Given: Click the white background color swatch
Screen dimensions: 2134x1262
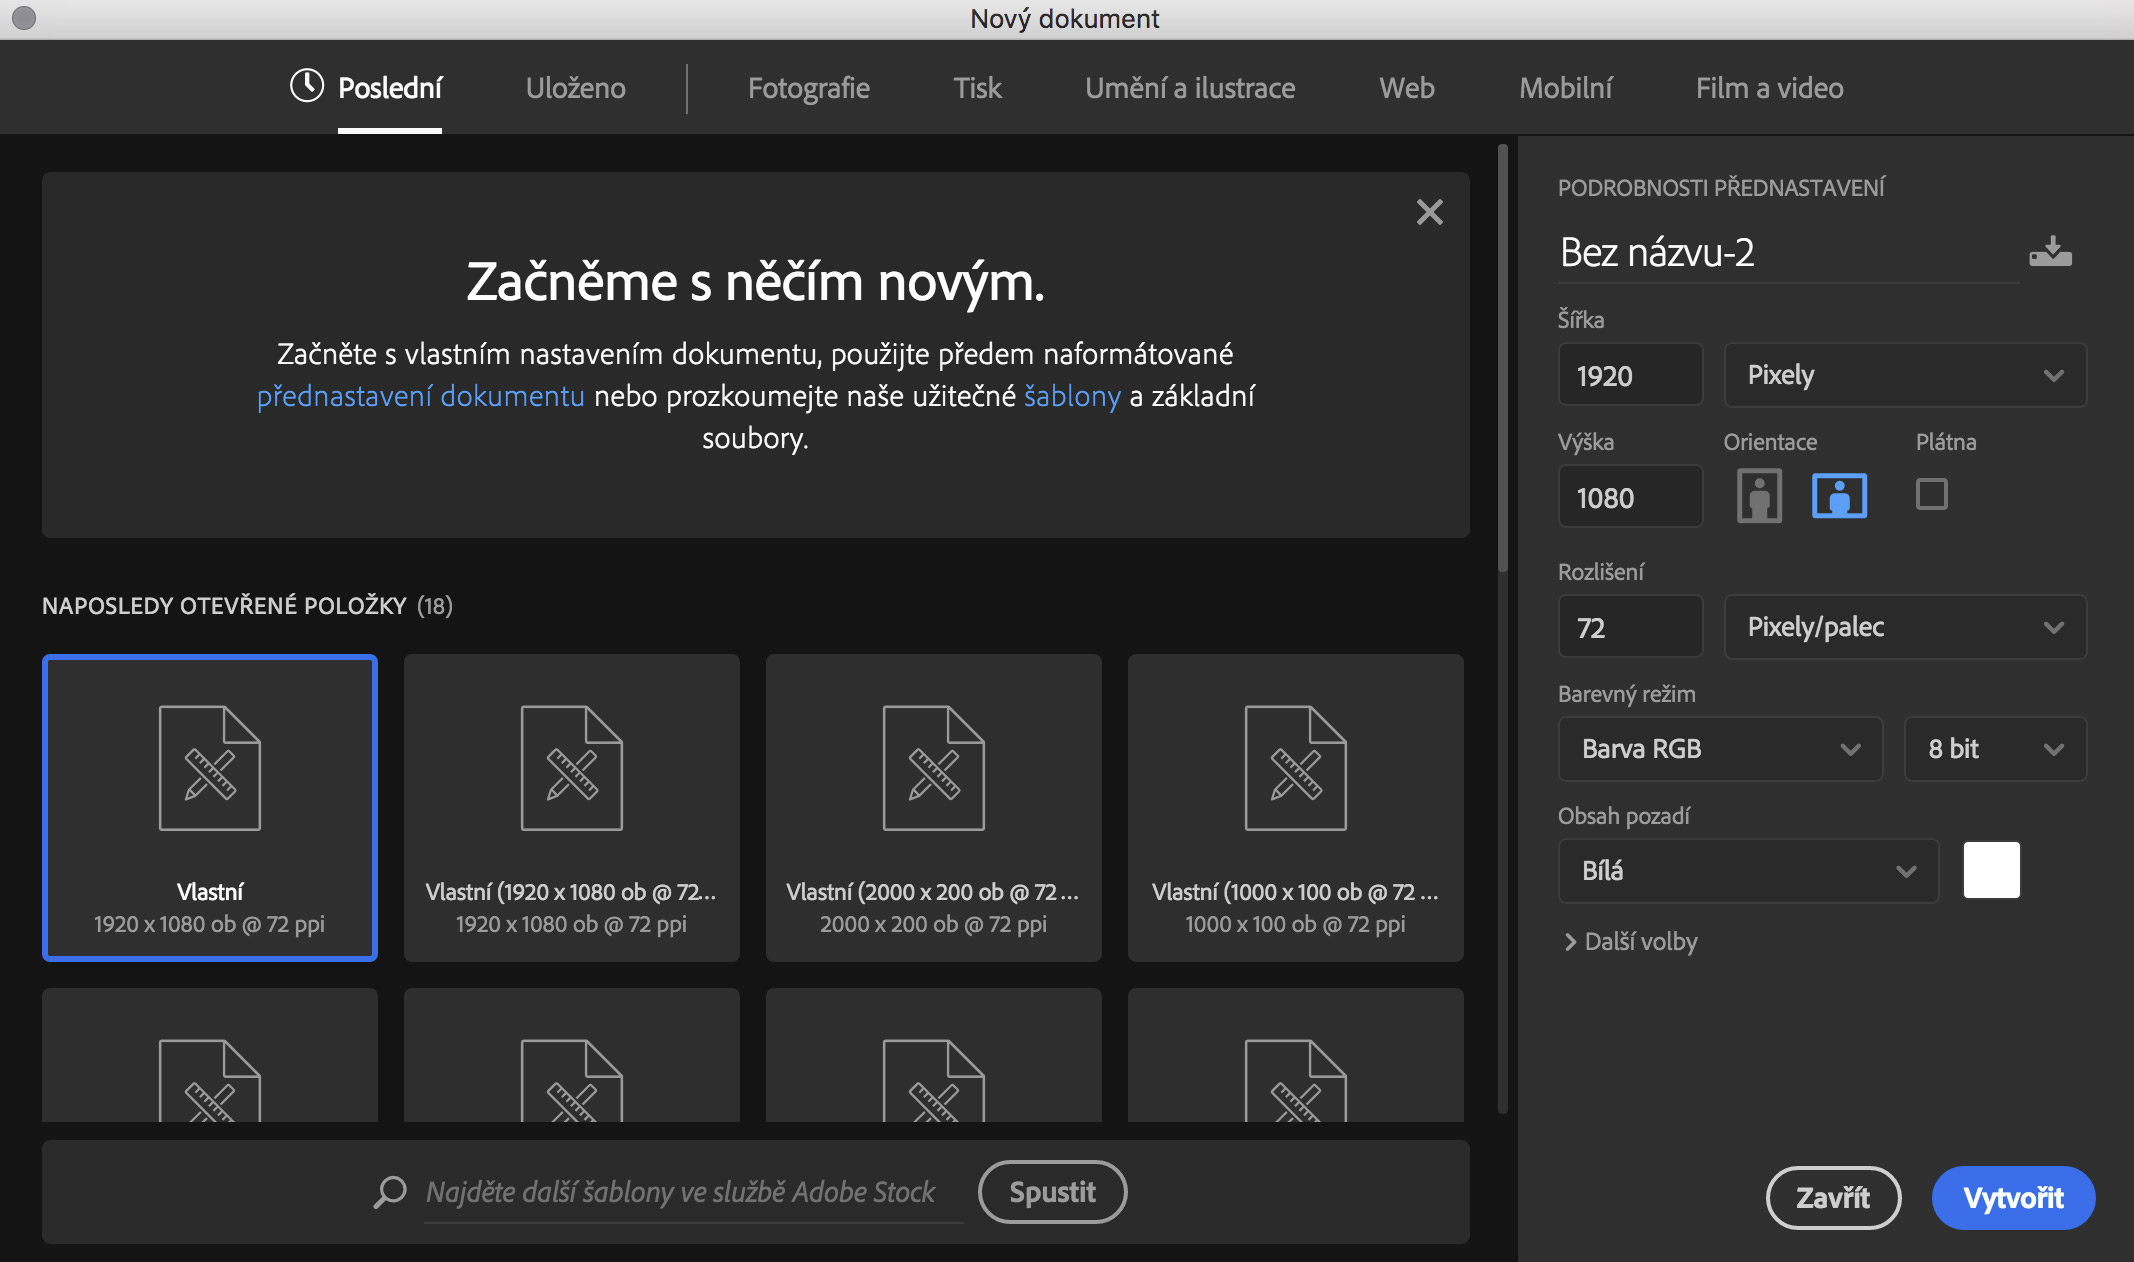Looking at the screenshot, I should (x=1991, y=870).
